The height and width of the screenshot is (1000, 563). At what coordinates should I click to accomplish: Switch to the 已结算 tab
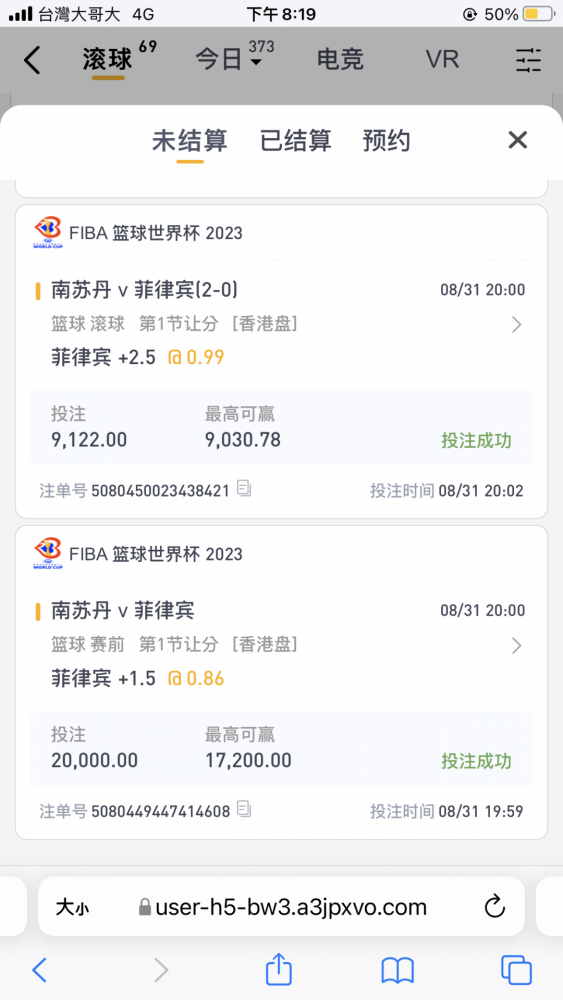point(295,141)
